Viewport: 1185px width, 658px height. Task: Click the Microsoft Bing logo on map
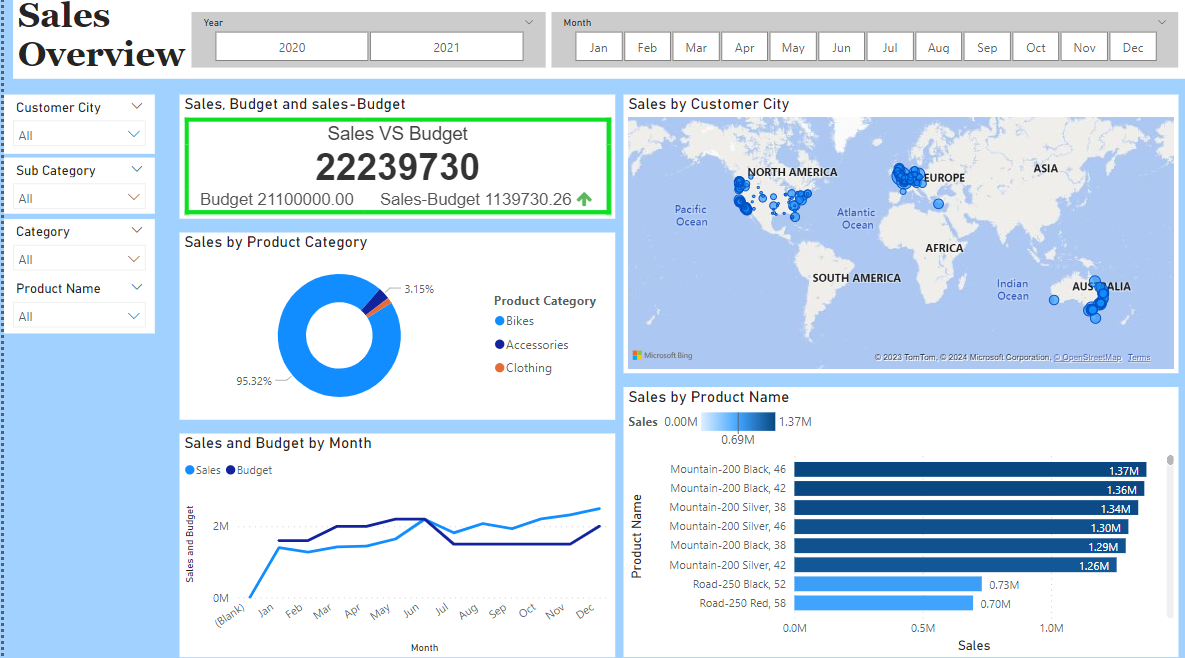point(662,355)
